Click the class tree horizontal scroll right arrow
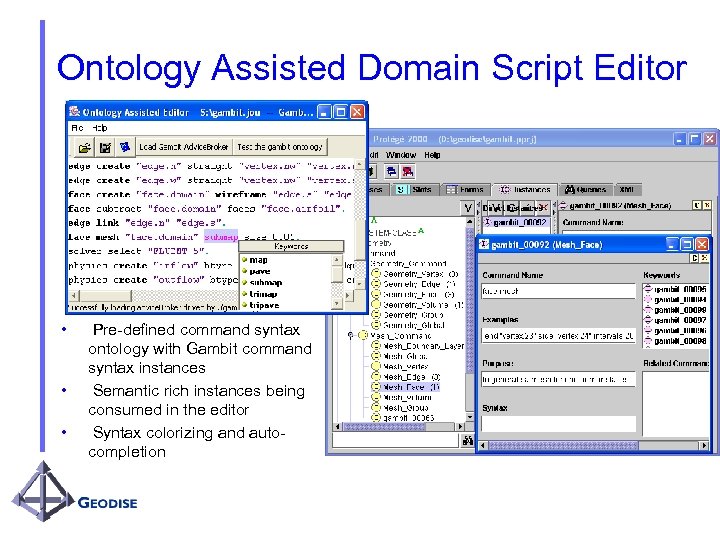 tap(461, 427)
